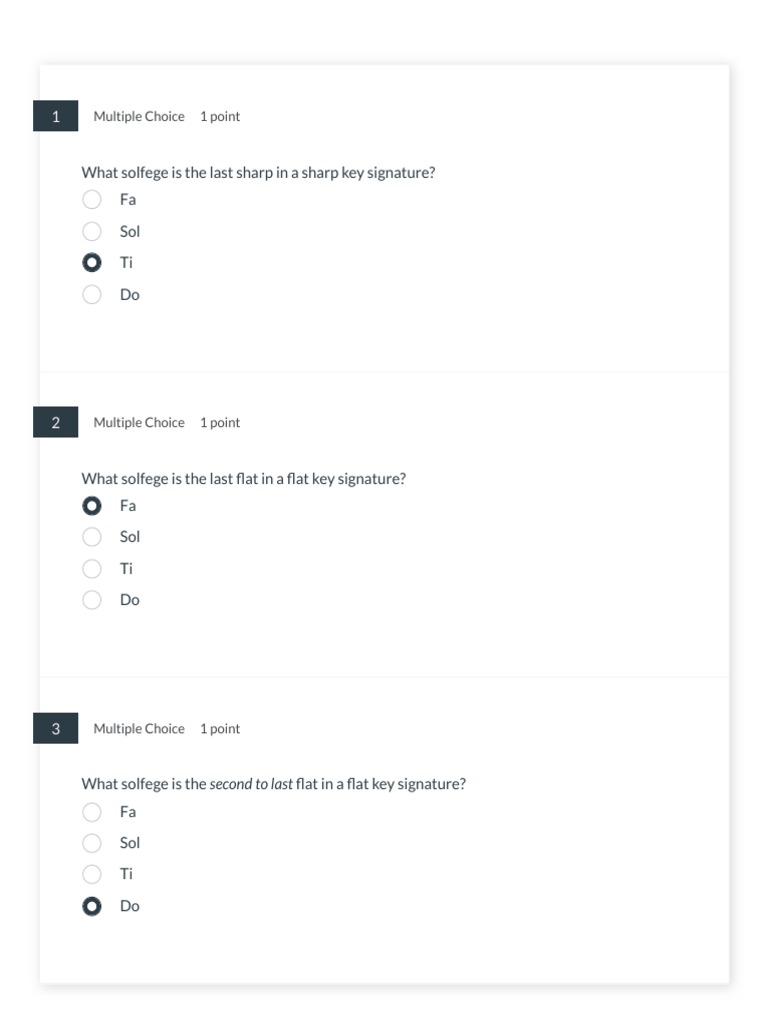Select Sol for question 1
768x1024 pixels.
click(x=92, y=231)
